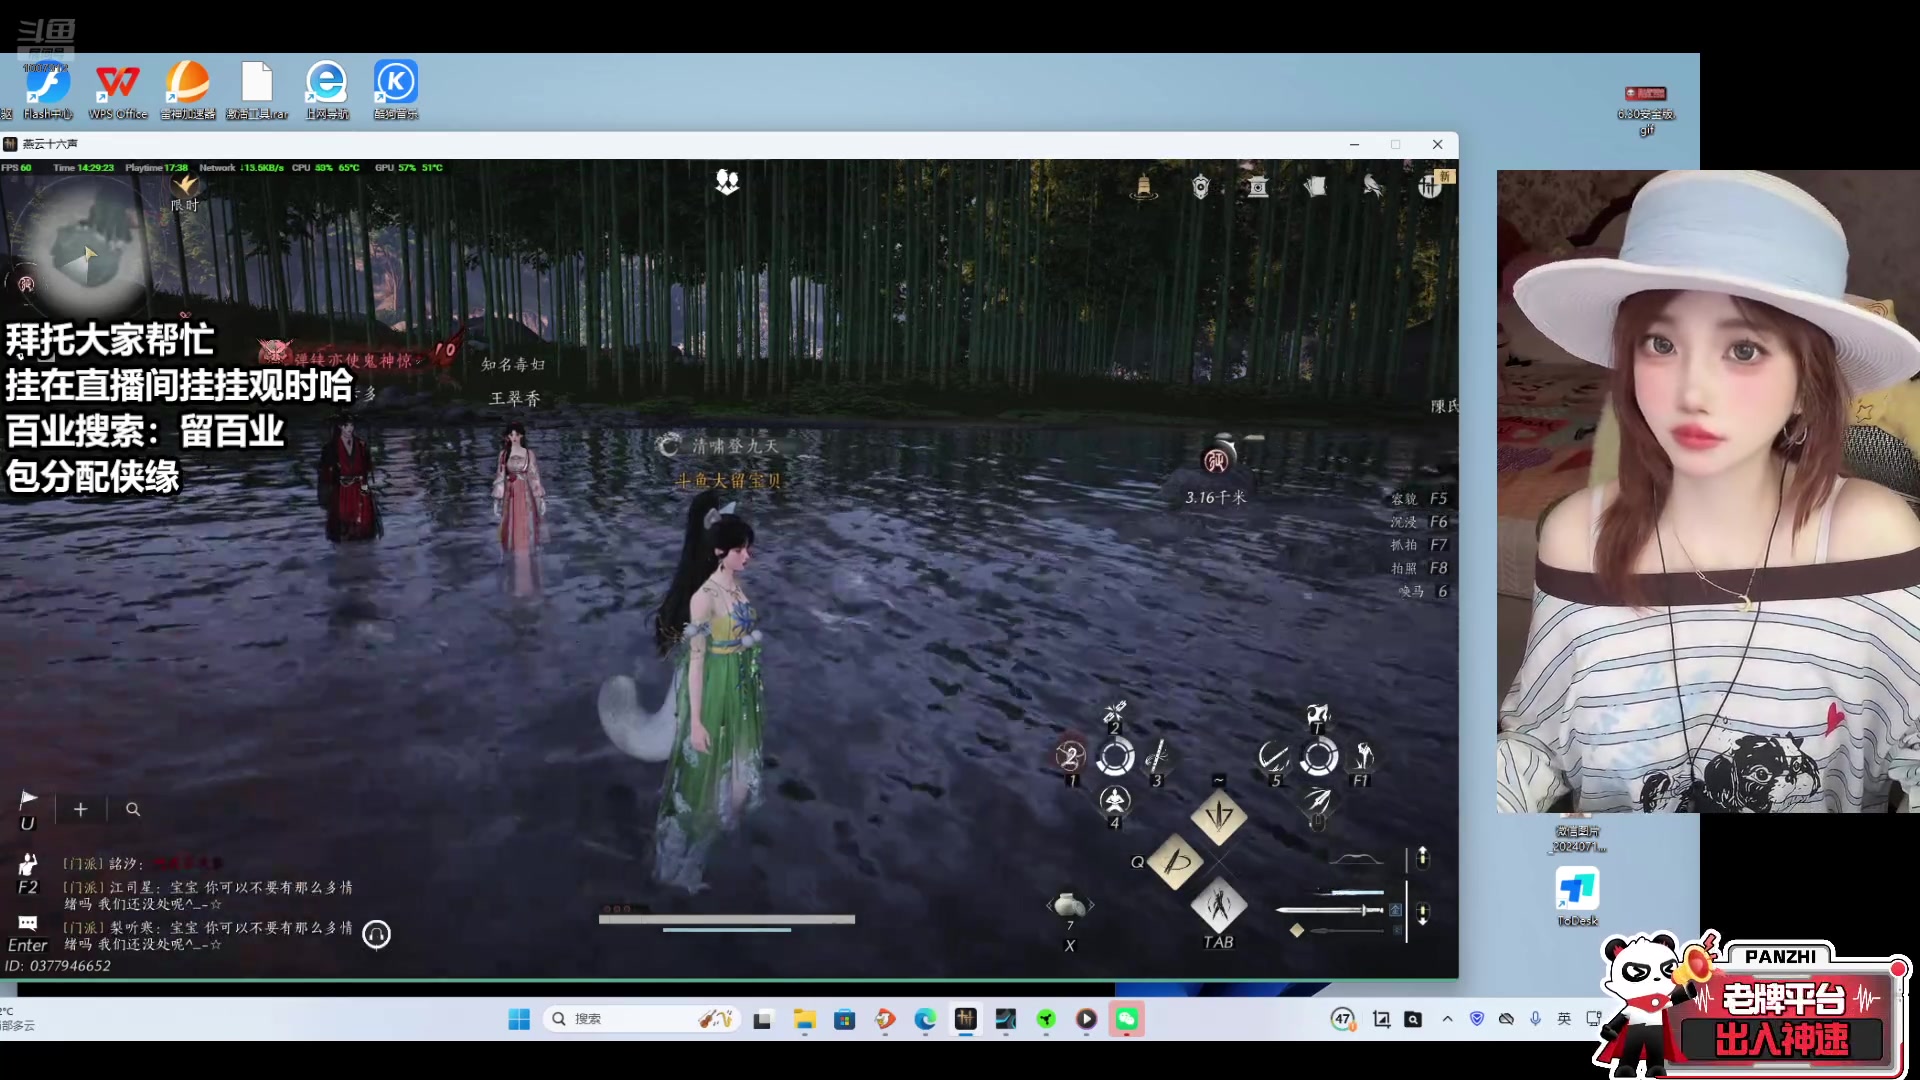Click the F2 character gesture icon
Screen dimensions: 1920x1080
(28, 864)
